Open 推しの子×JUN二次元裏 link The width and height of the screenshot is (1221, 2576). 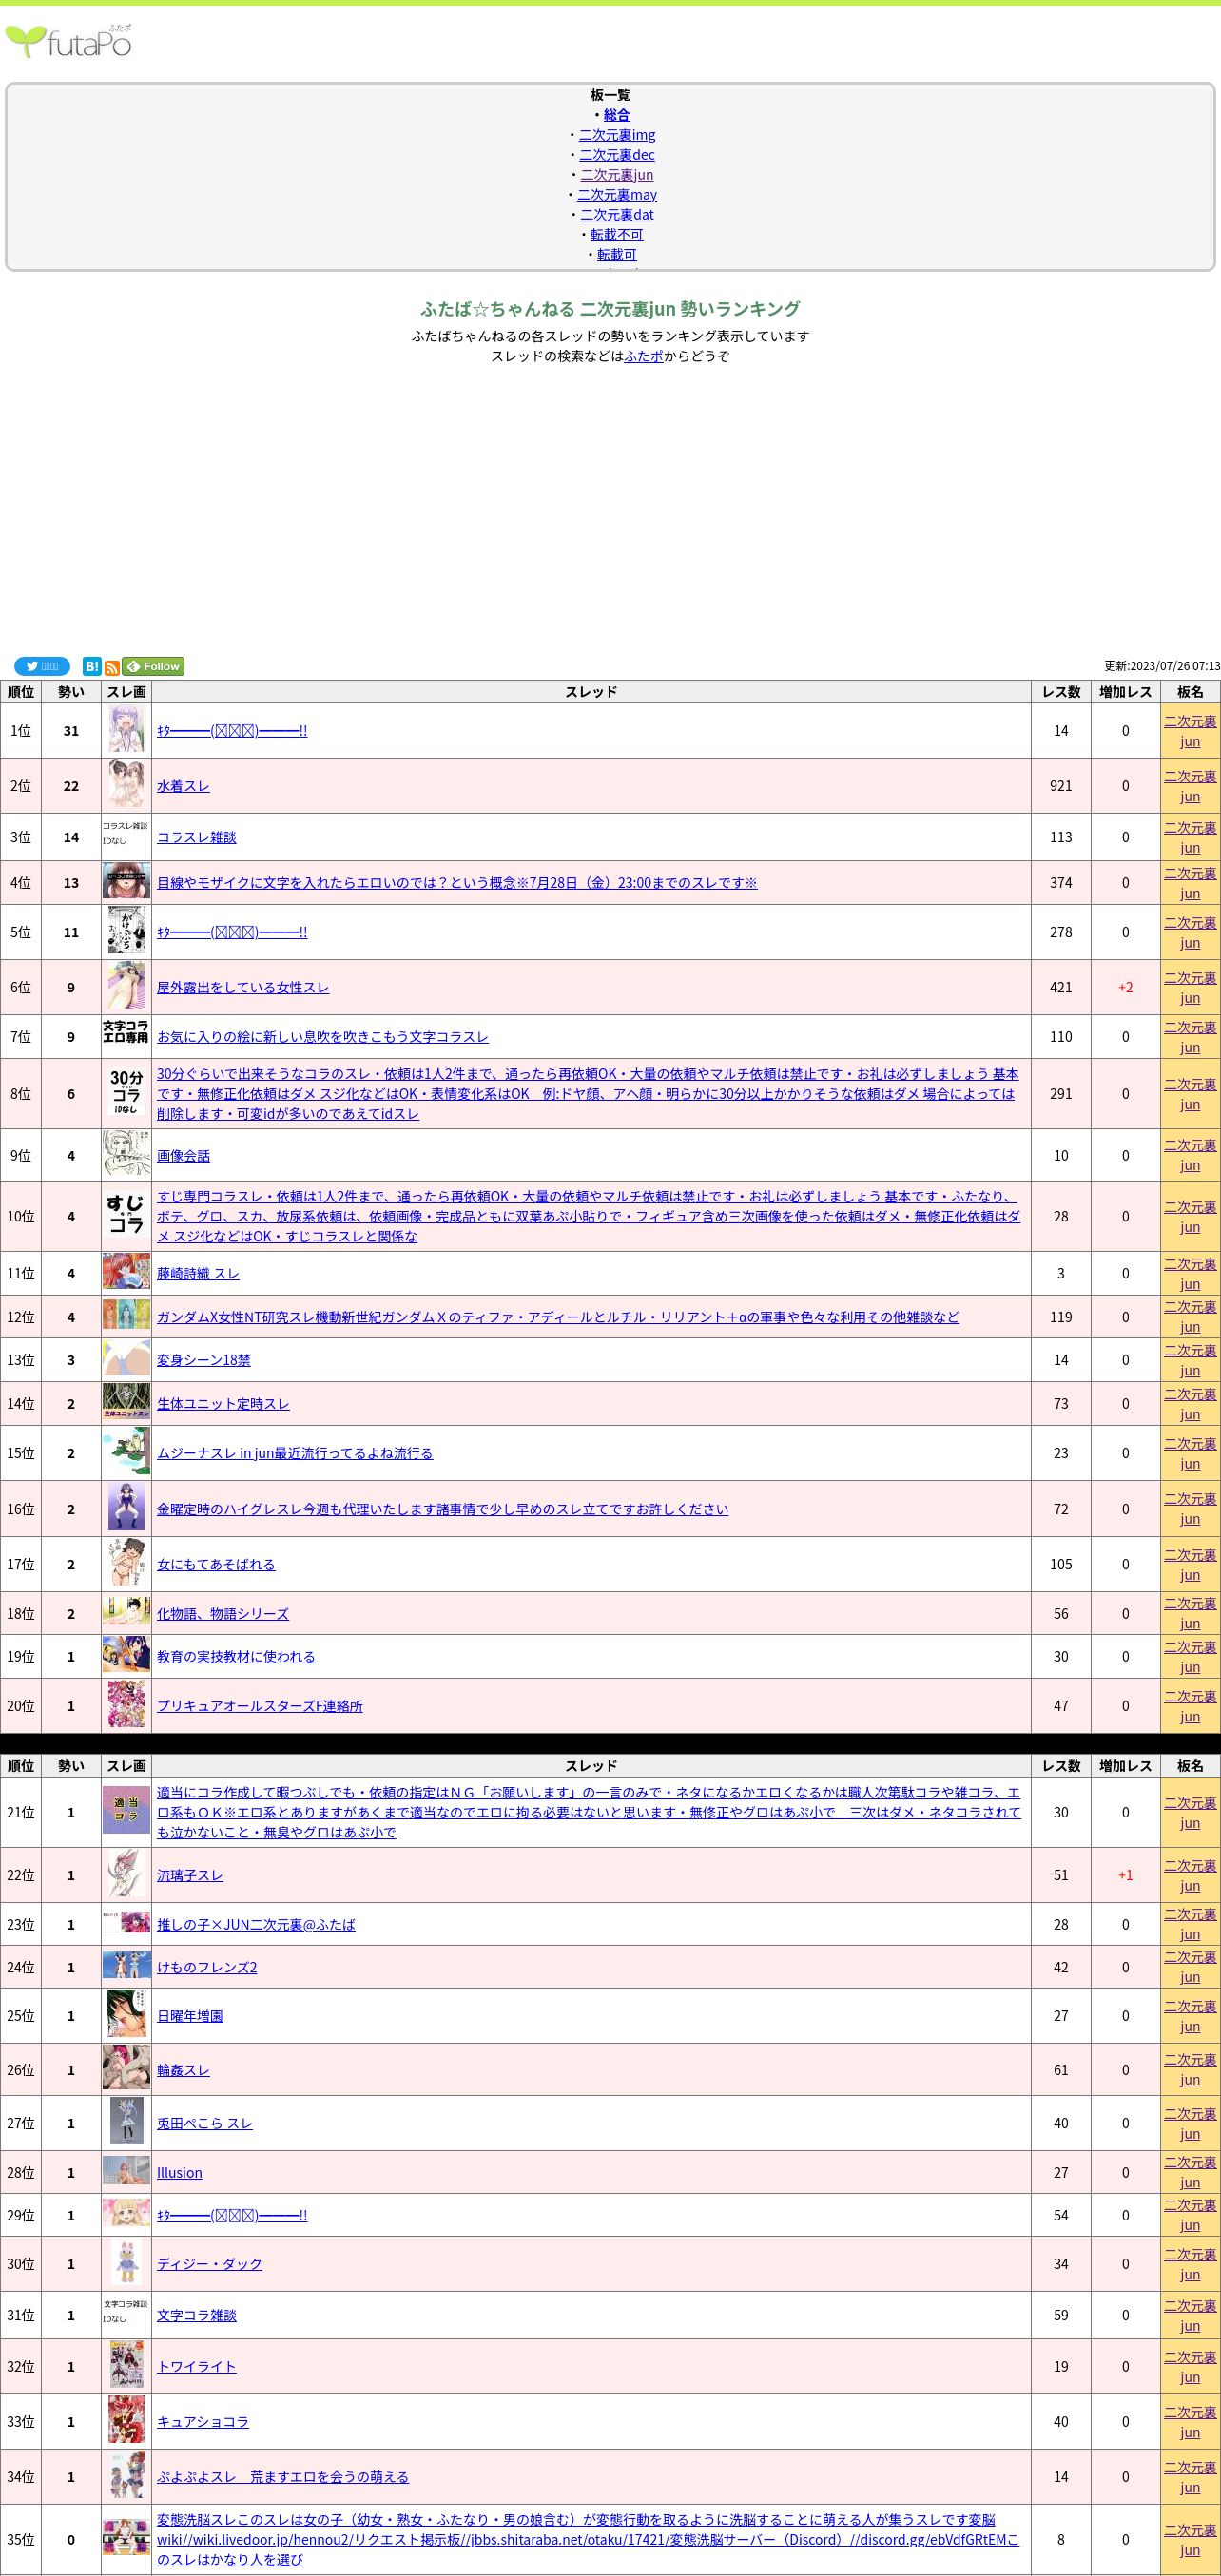[x=256, y=1924]
